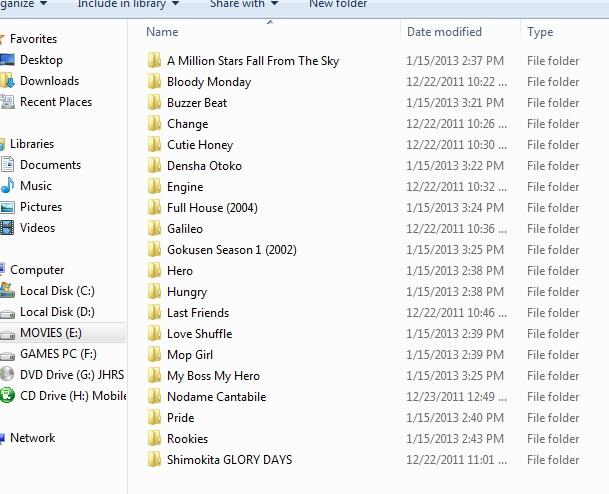Image resolution: width=609 pixels, height=494 pixels.
Task: Click the Videos library film icon
Action: (7, 228)
